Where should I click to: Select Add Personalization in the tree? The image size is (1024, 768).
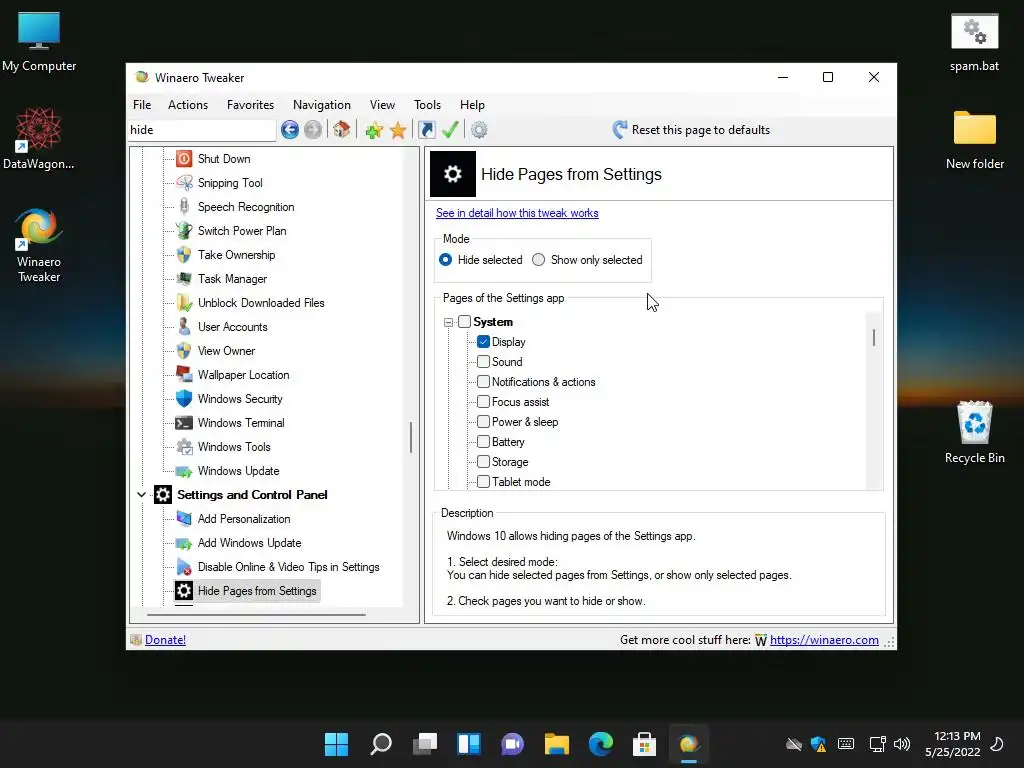point(244,519)
